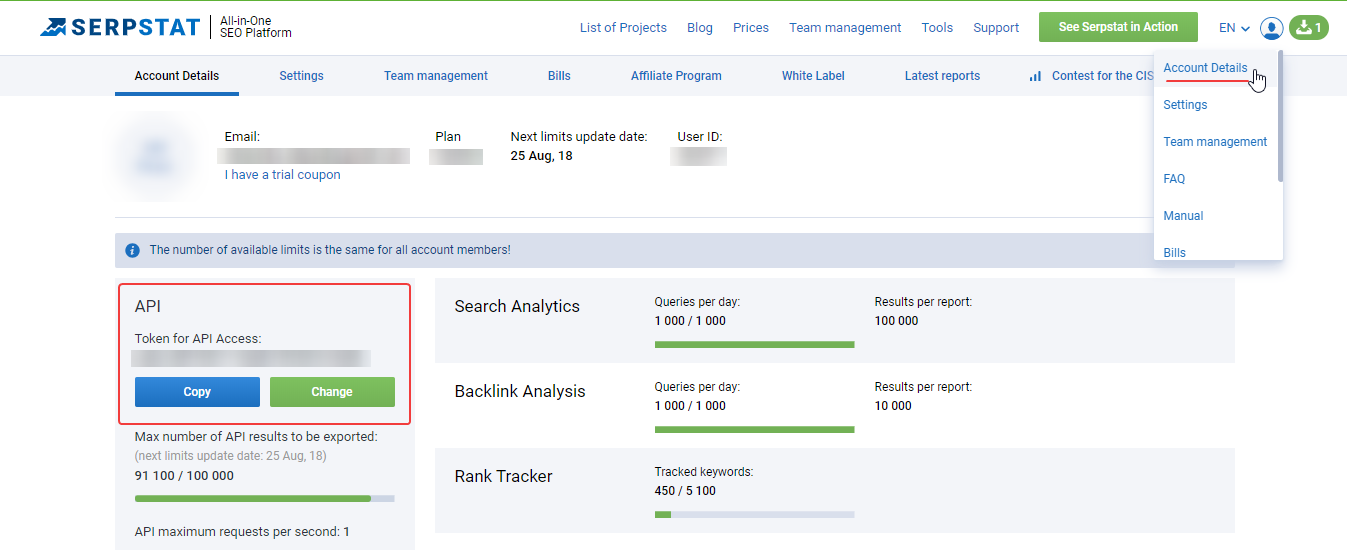Copy the API access token
1347x550 pixels.
(197, 392)
